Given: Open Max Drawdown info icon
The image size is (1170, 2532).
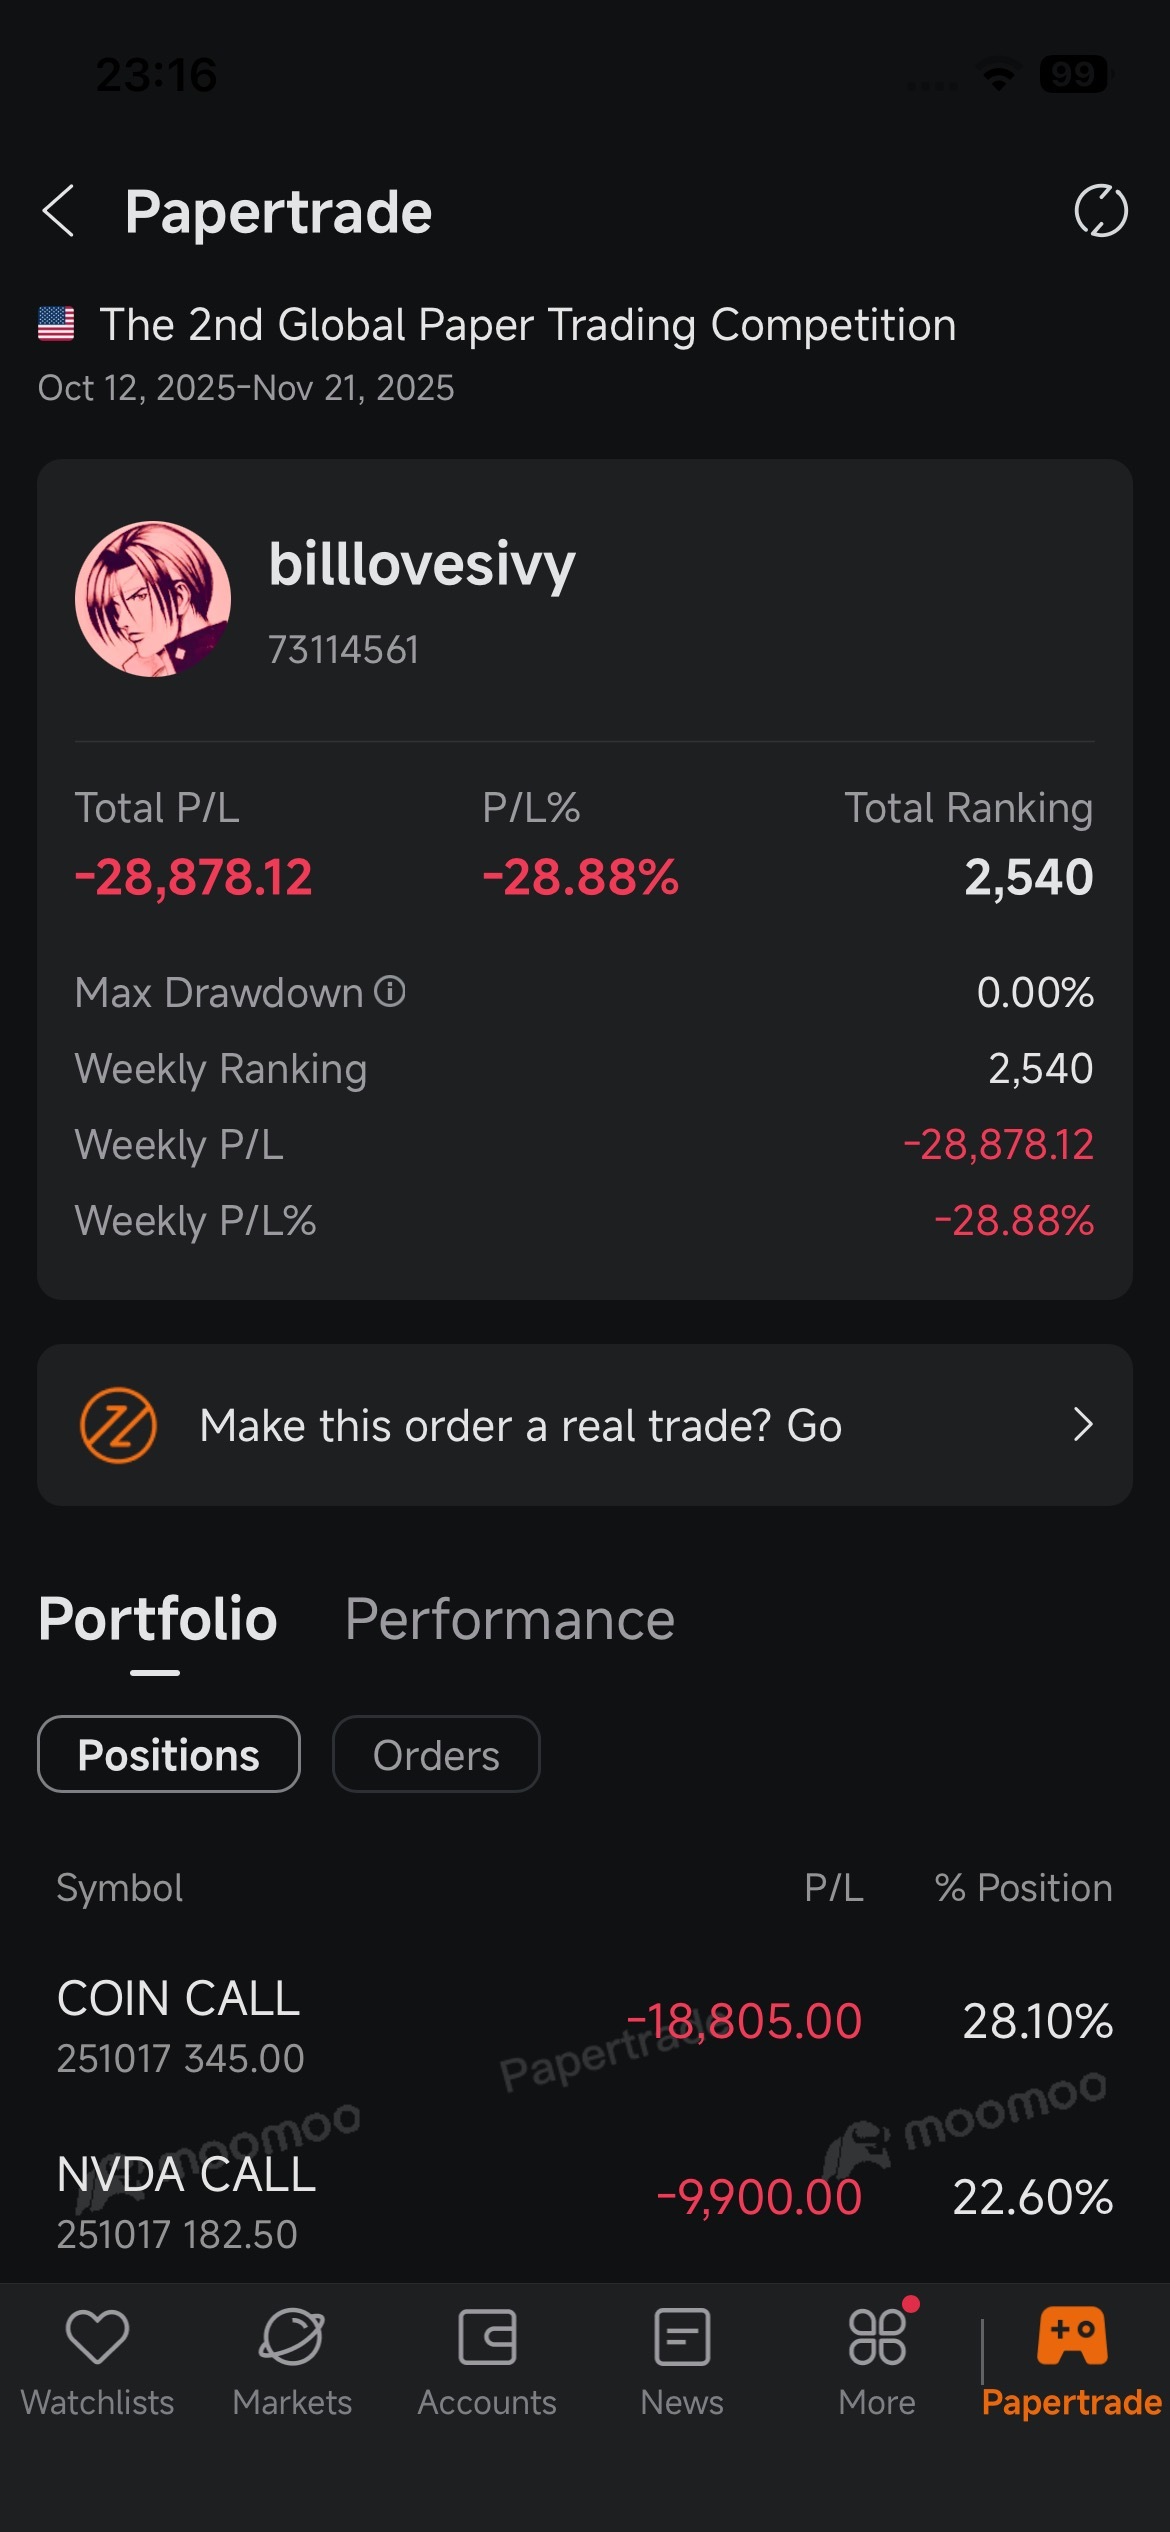Looking at the screenshot, I should click(389, 991).
